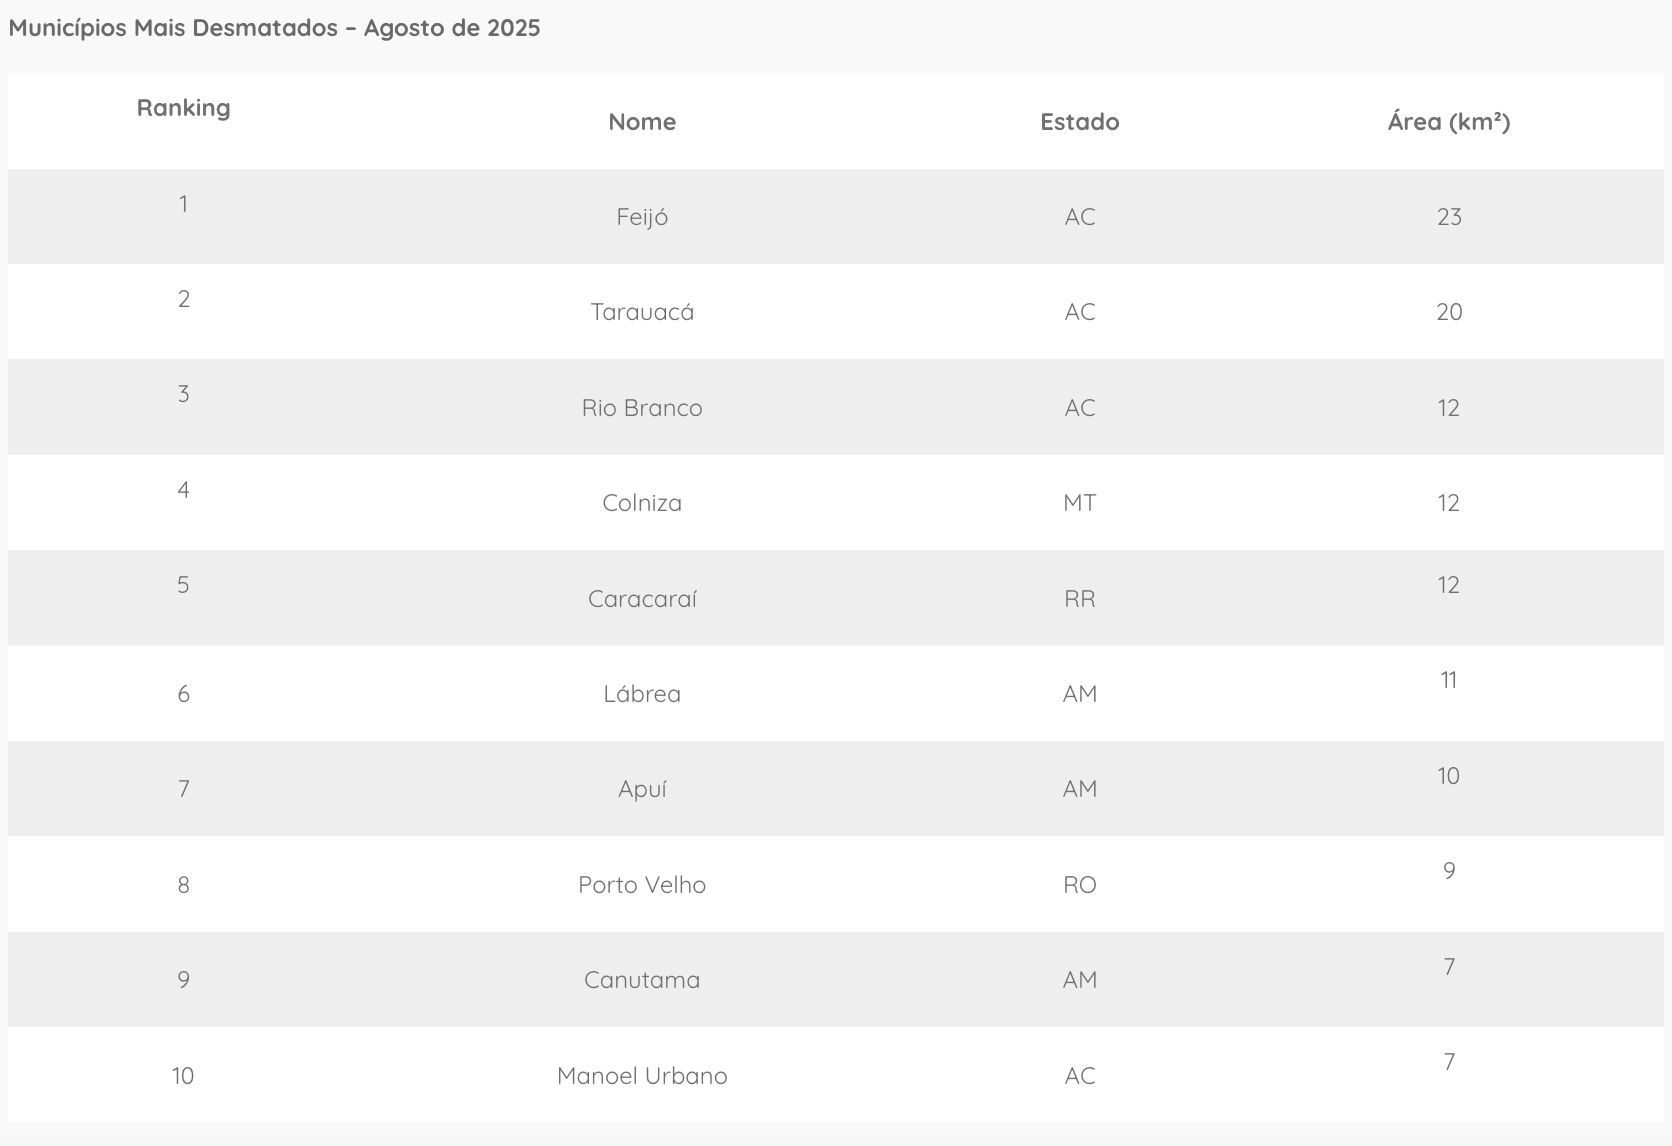Click the Nome column header
This screenshot has height=1146, width=1672.
coord(642,122)
